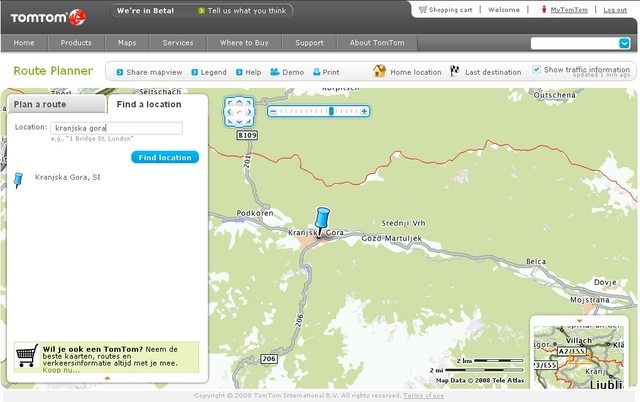Screen dimensions: 640x402
Task: Pan the map diagonally down-right
Action: 249,121
